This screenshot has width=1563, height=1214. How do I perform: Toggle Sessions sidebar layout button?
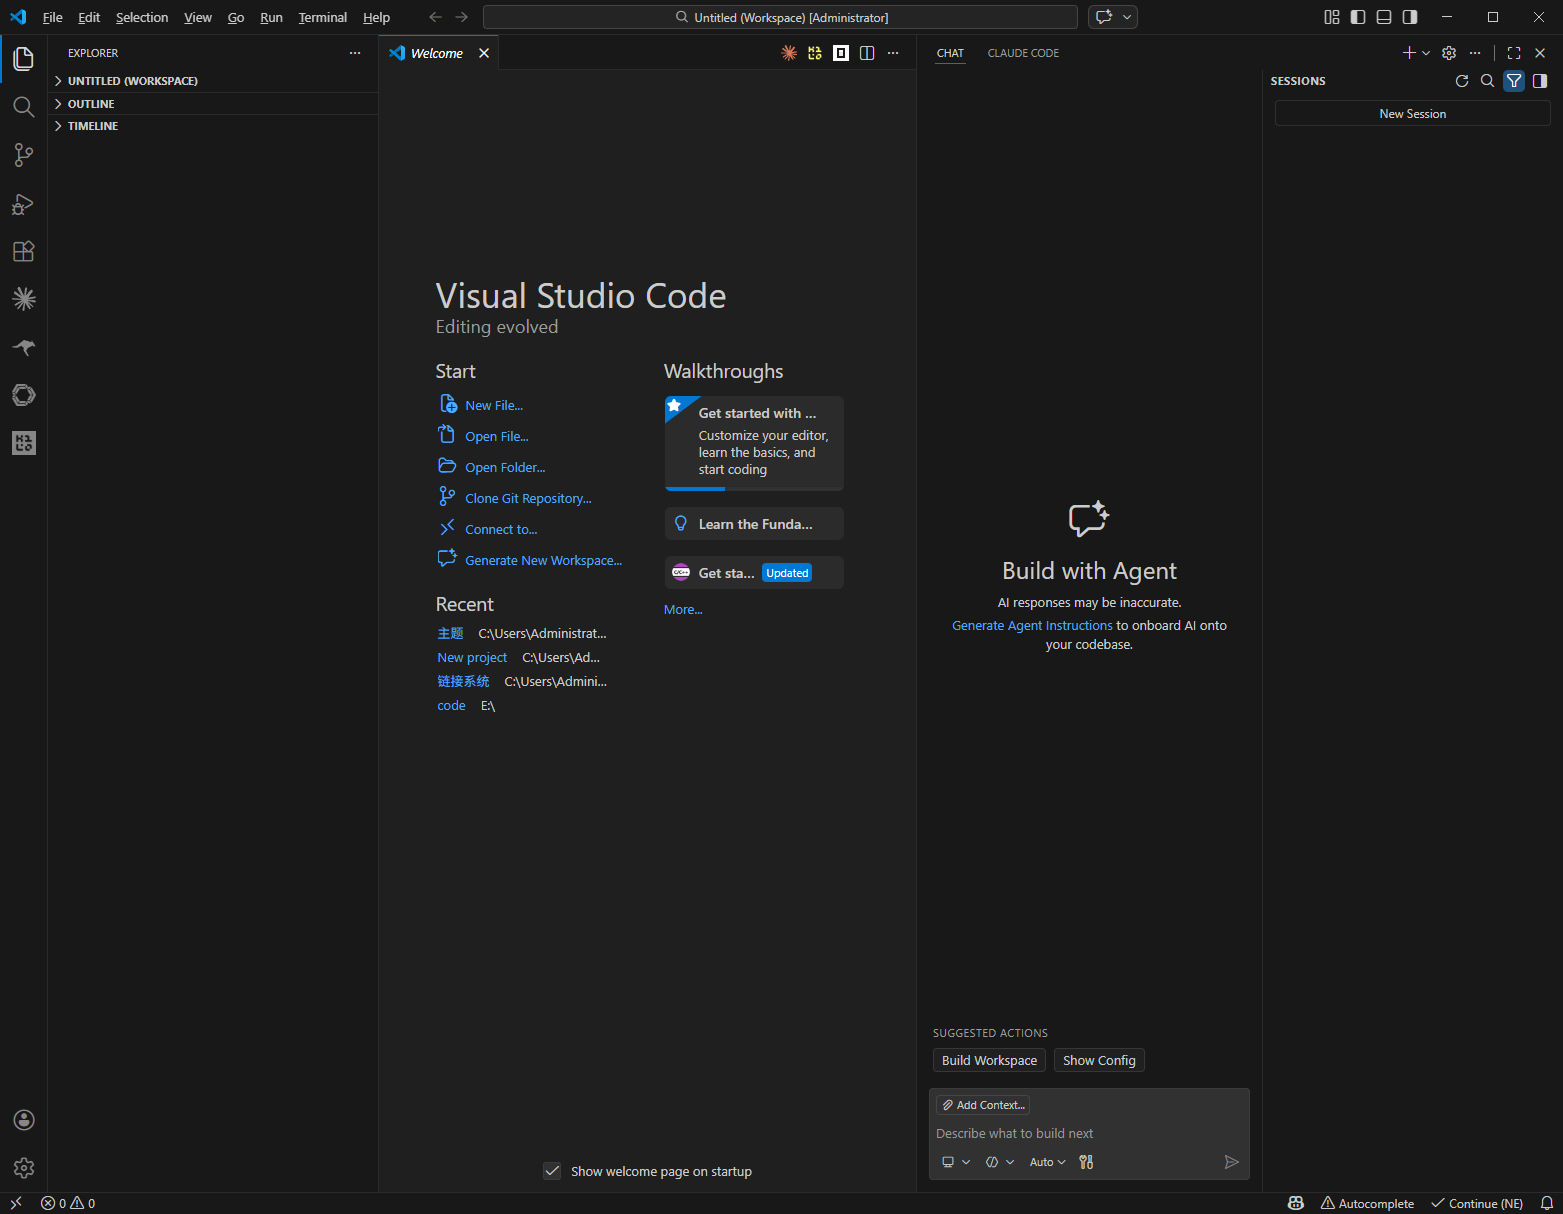coord(1540,81)
